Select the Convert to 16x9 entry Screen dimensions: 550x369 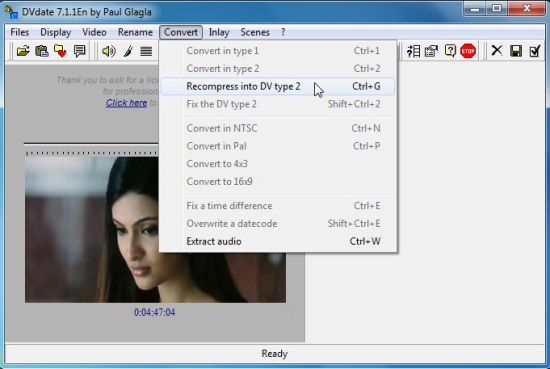[x=278, y=182]
